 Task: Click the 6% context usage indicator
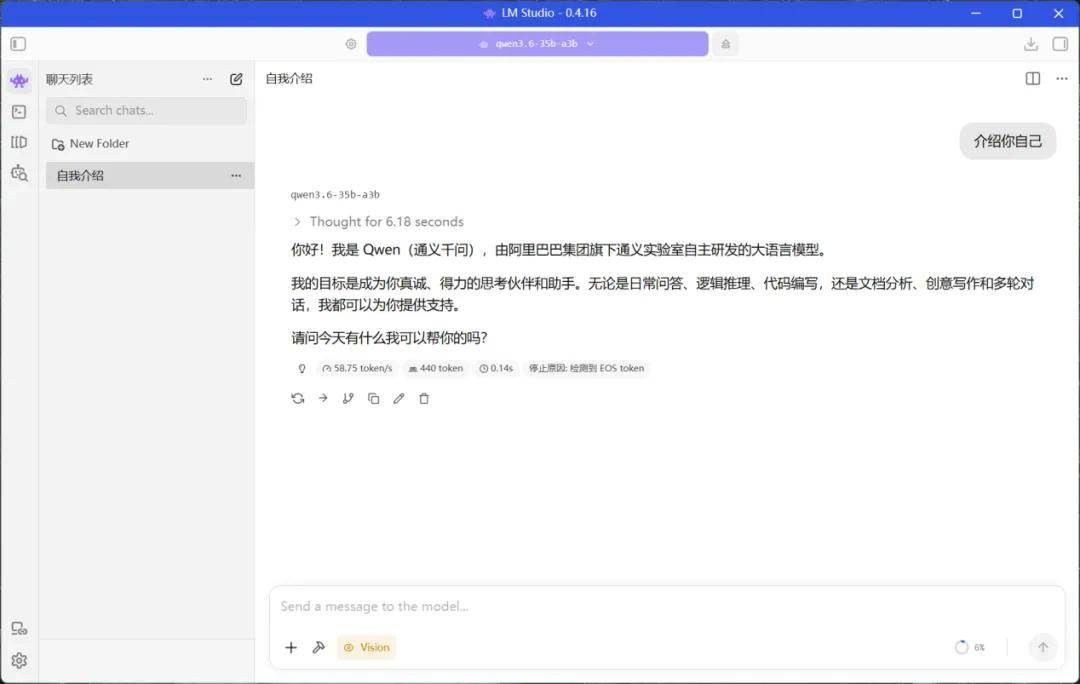click(970, 647)
